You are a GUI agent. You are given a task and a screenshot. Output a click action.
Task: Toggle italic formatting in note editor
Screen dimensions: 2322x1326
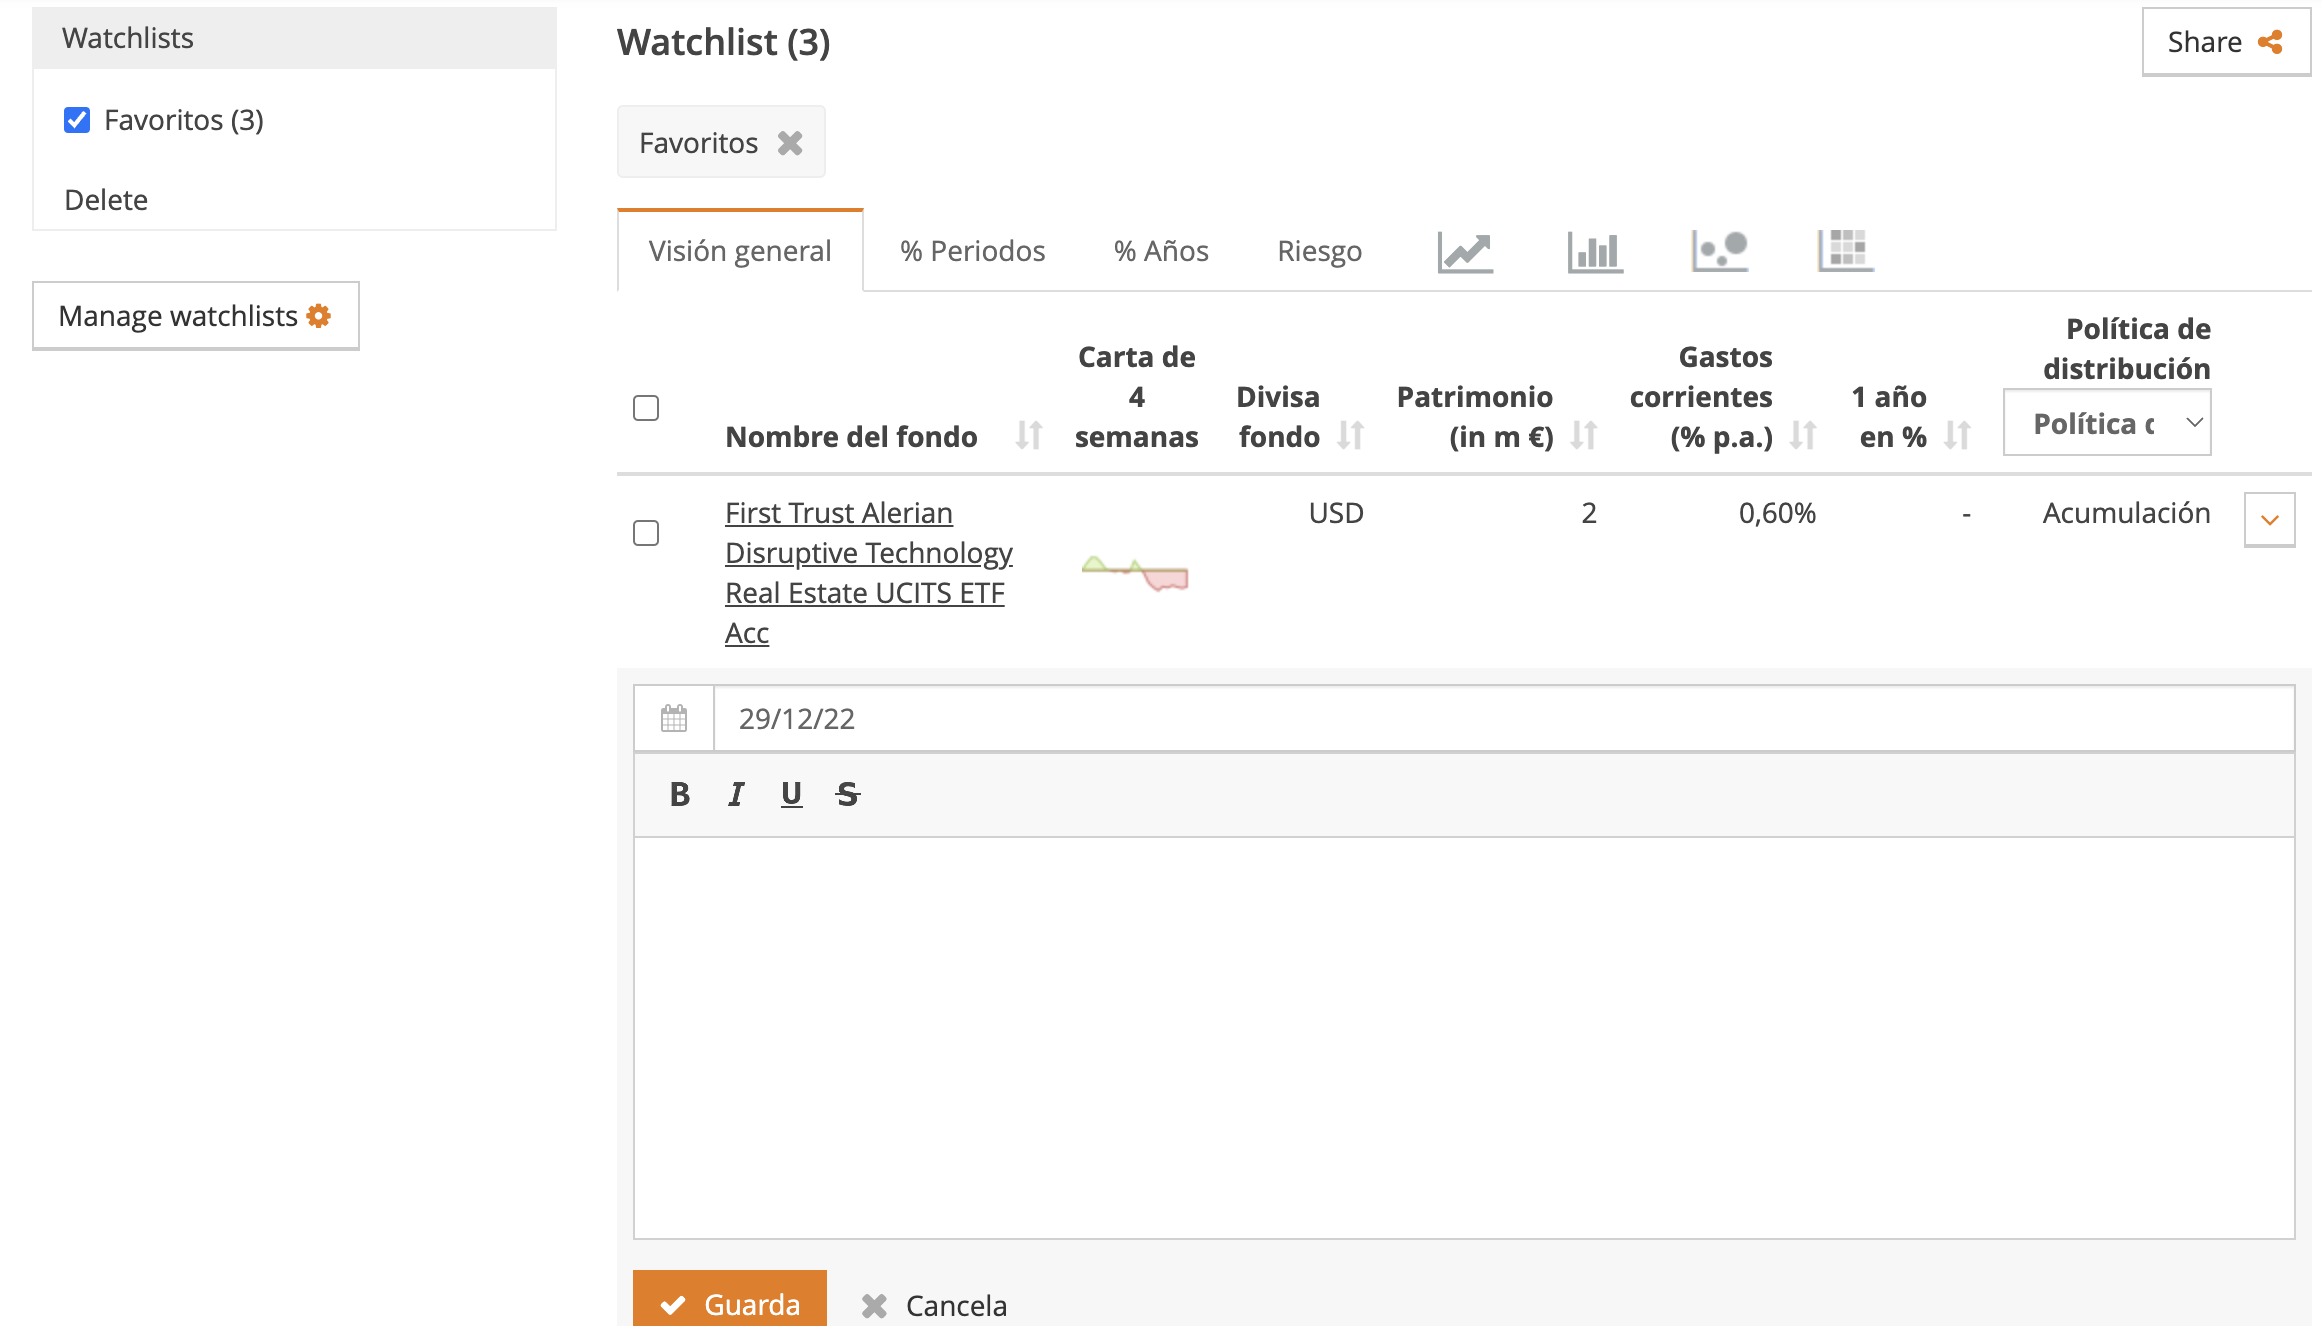[736, 795]
